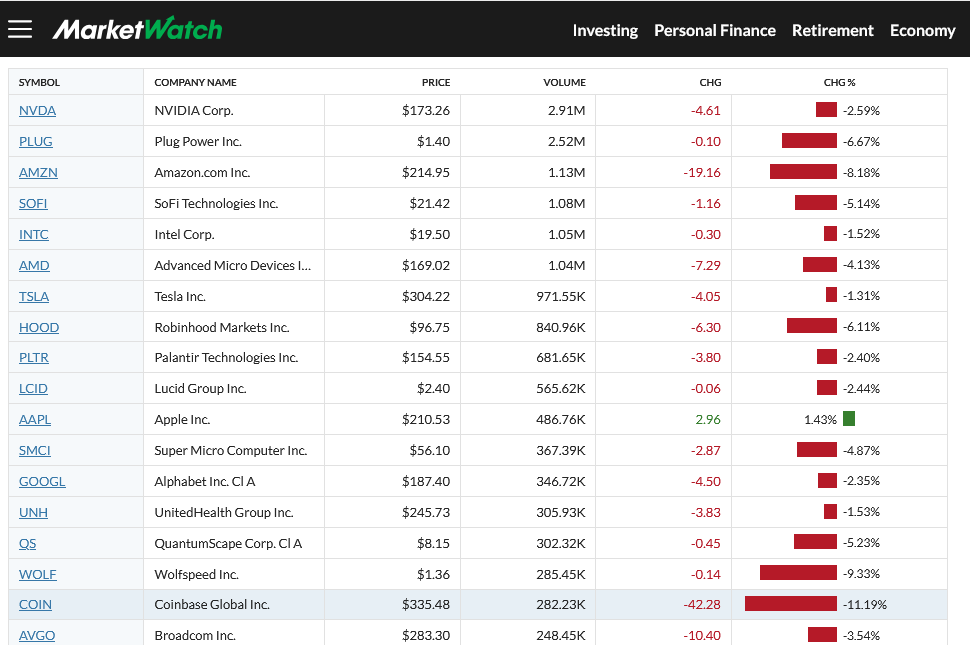Open the AMZN ticker link
Image resolution: width=970 pixels, height=645 pixels.
(x=38, y=173)
